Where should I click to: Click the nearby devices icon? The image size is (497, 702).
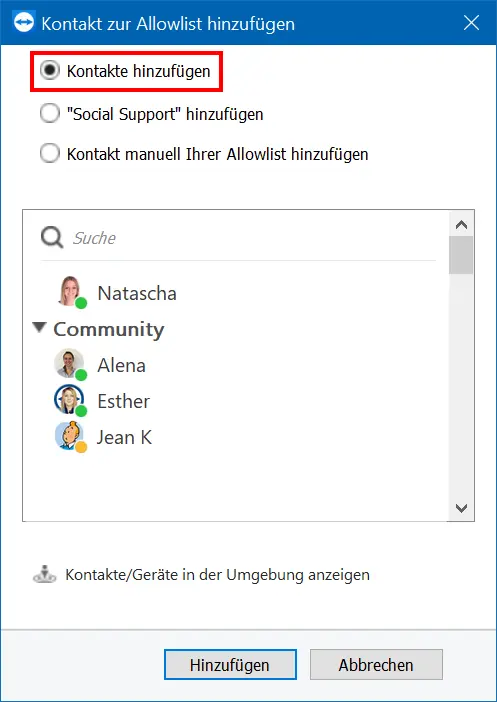pyautogui.click(x=45, y=574)
